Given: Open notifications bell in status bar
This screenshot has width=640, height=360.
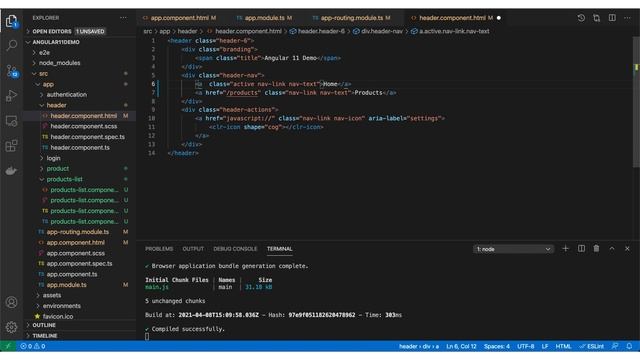Looking at the screenshot, I should coord(629,346).
